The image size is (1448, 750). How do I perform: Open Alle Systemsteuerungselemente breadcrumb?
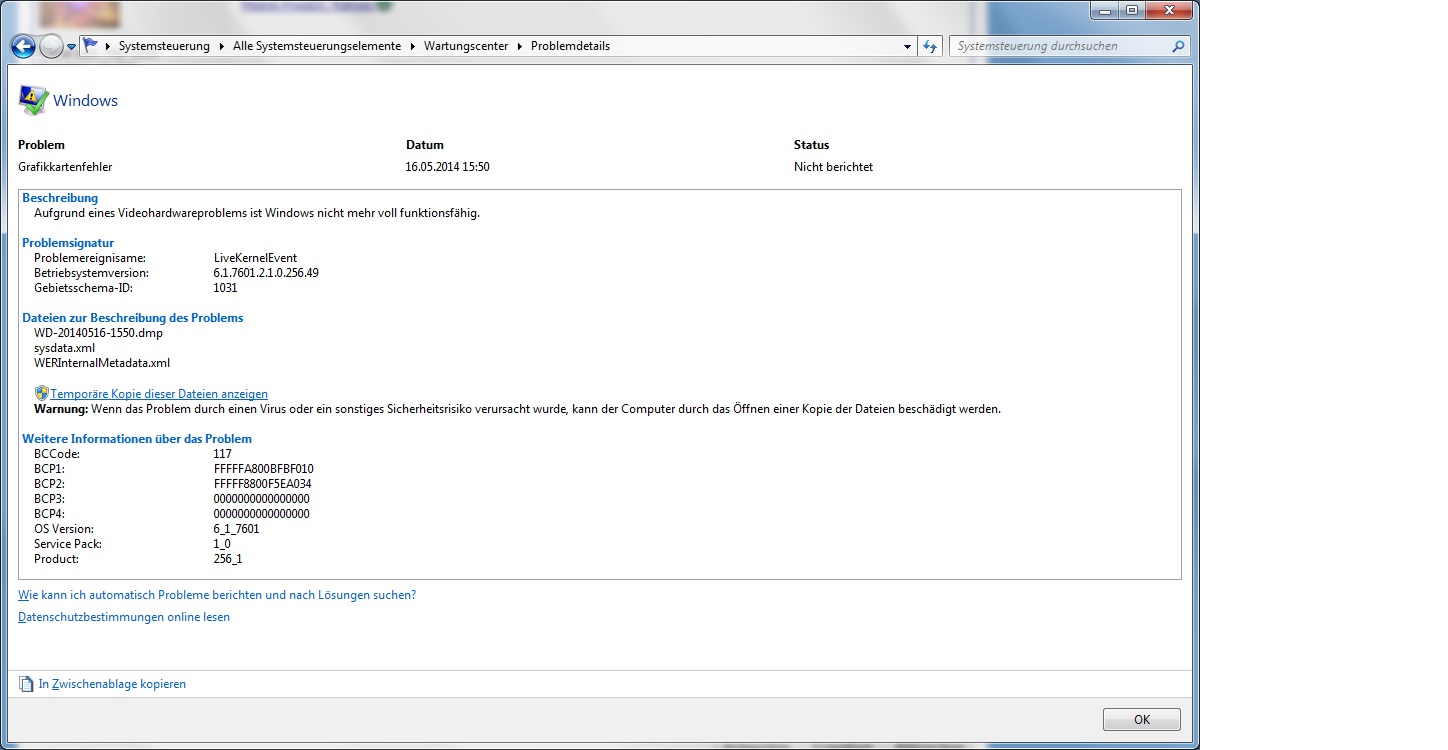(317, 46)
